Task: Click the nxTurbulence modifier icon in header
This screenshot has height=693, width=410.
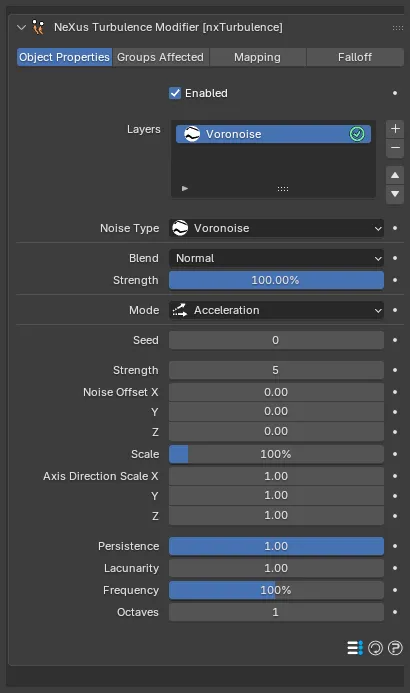Action: coord(39,27)
